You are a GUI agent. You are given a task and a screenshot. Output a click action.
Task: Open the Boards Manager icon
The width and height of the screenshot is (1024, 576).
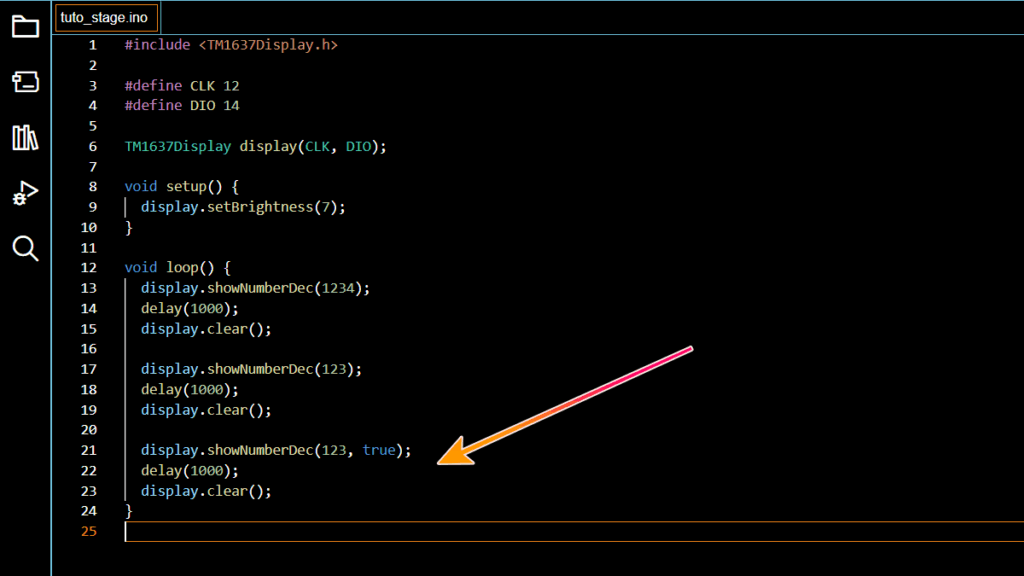click(25, 82)
